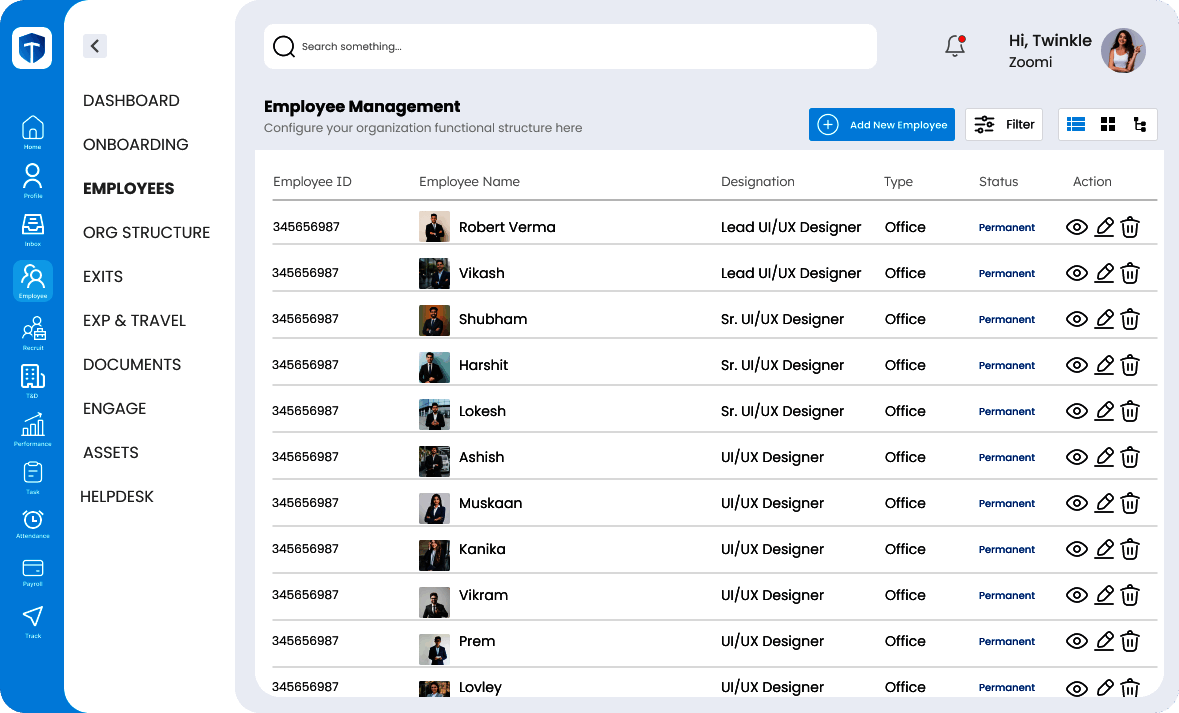Switch to org tree view layout
Screen dimensions: 1179x713
click(x=1140, y=124)
